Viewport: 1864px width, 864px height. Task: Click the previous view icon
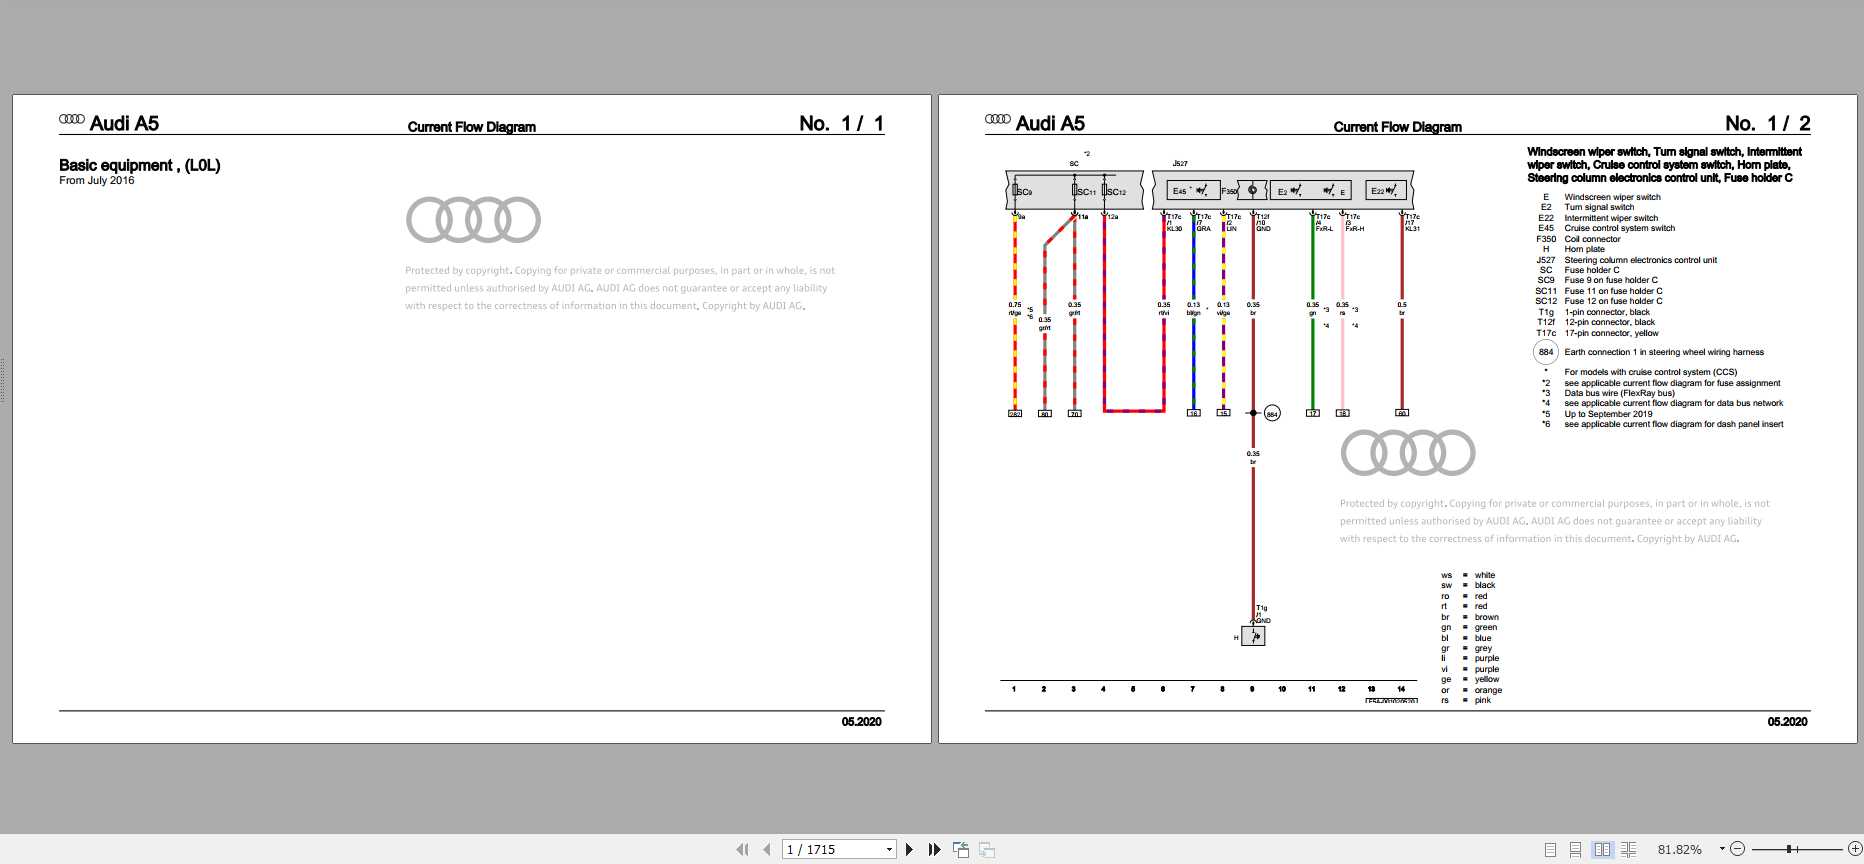click(961, 849)
